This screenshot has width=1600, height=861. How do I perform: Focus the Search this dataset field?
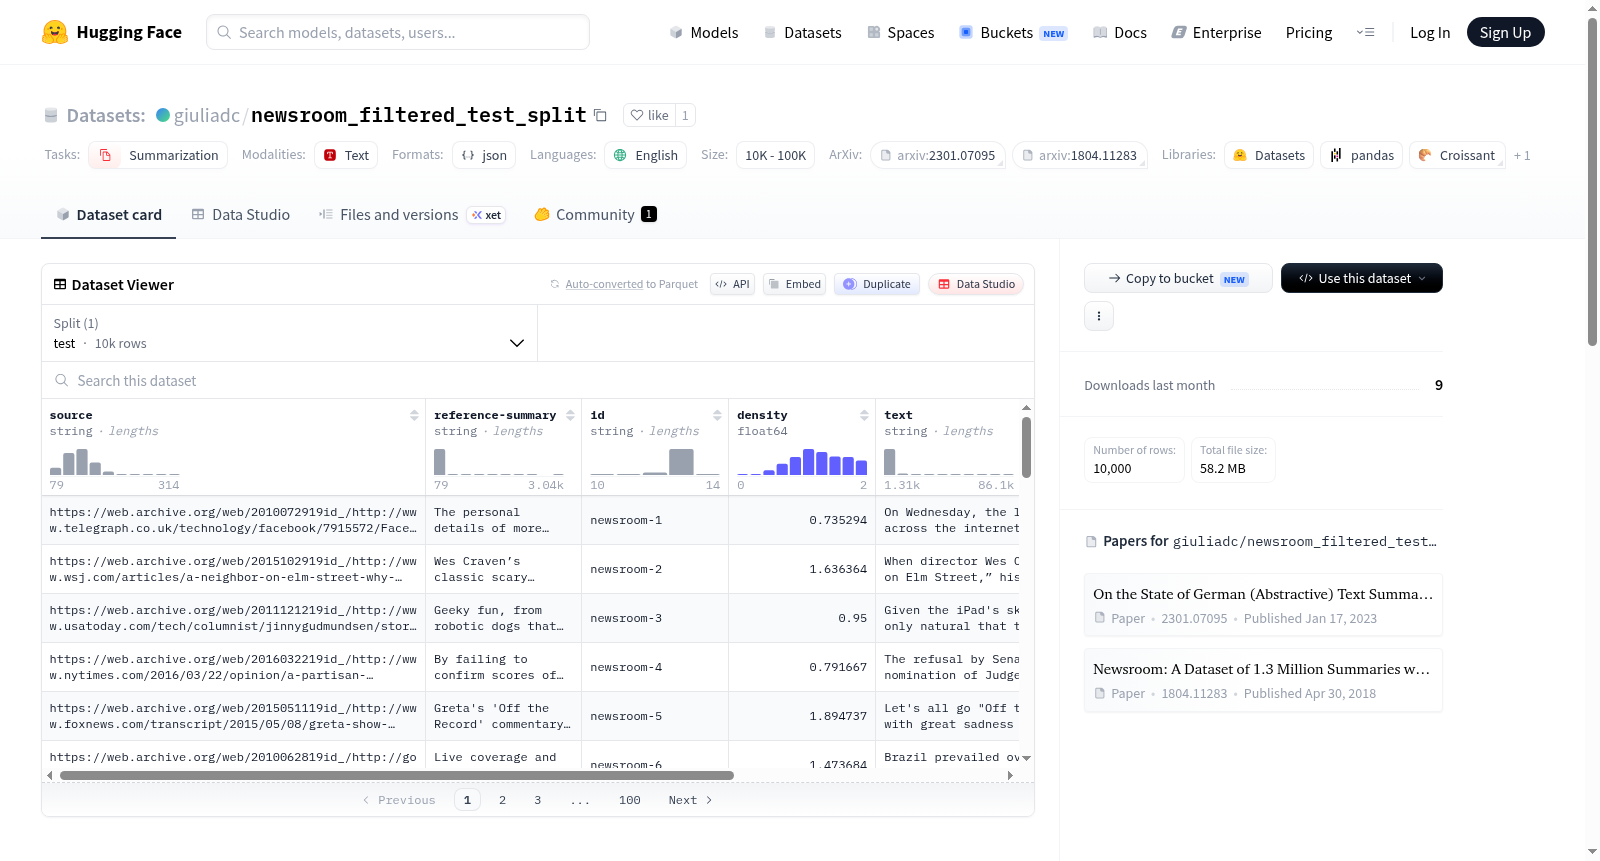point(538,381)
